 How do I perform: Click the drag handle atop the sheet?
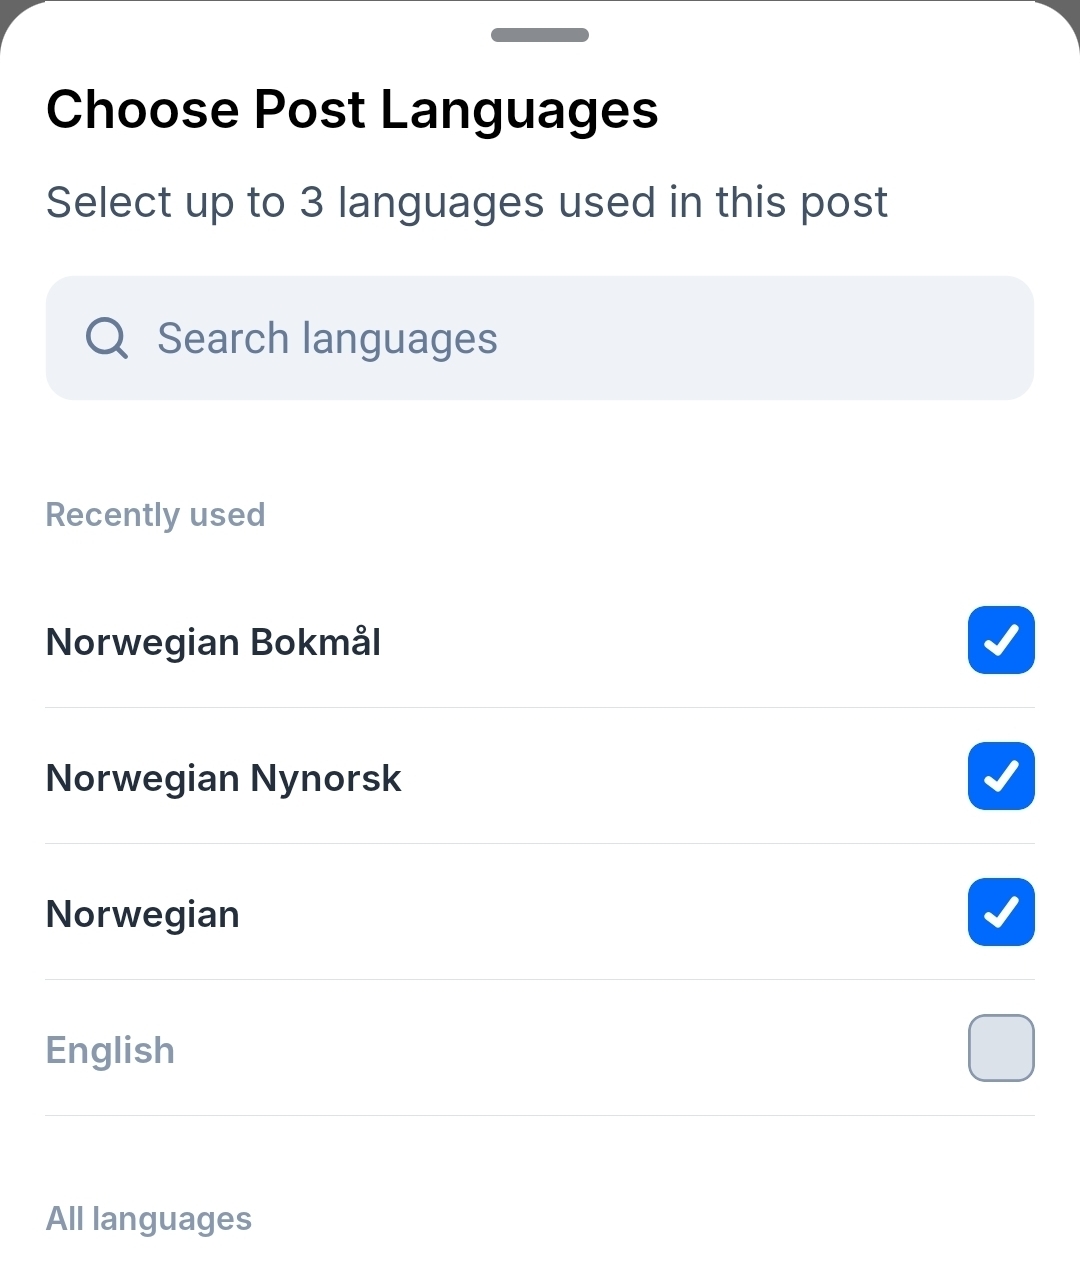point(540,35)
